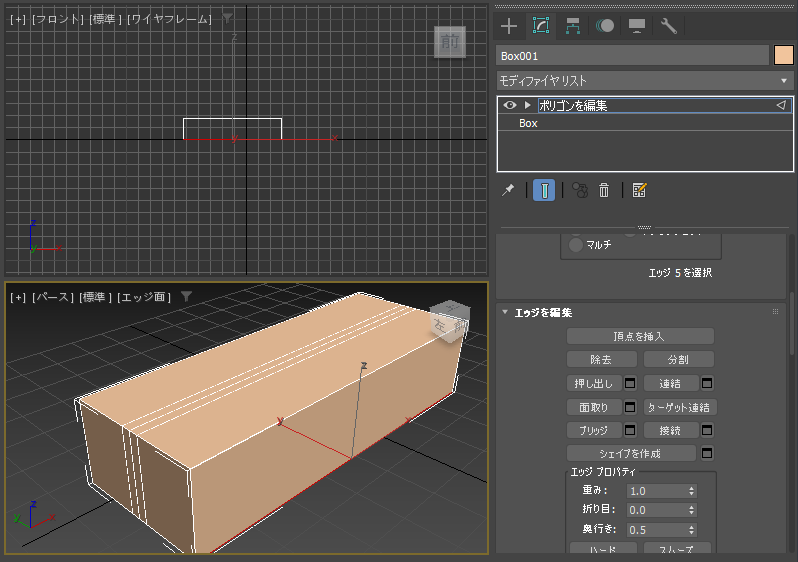Toggle eye icon of ポリゴンを編集 modifier
This screenshot has width=798, height=562.
[x=509, y=105]
